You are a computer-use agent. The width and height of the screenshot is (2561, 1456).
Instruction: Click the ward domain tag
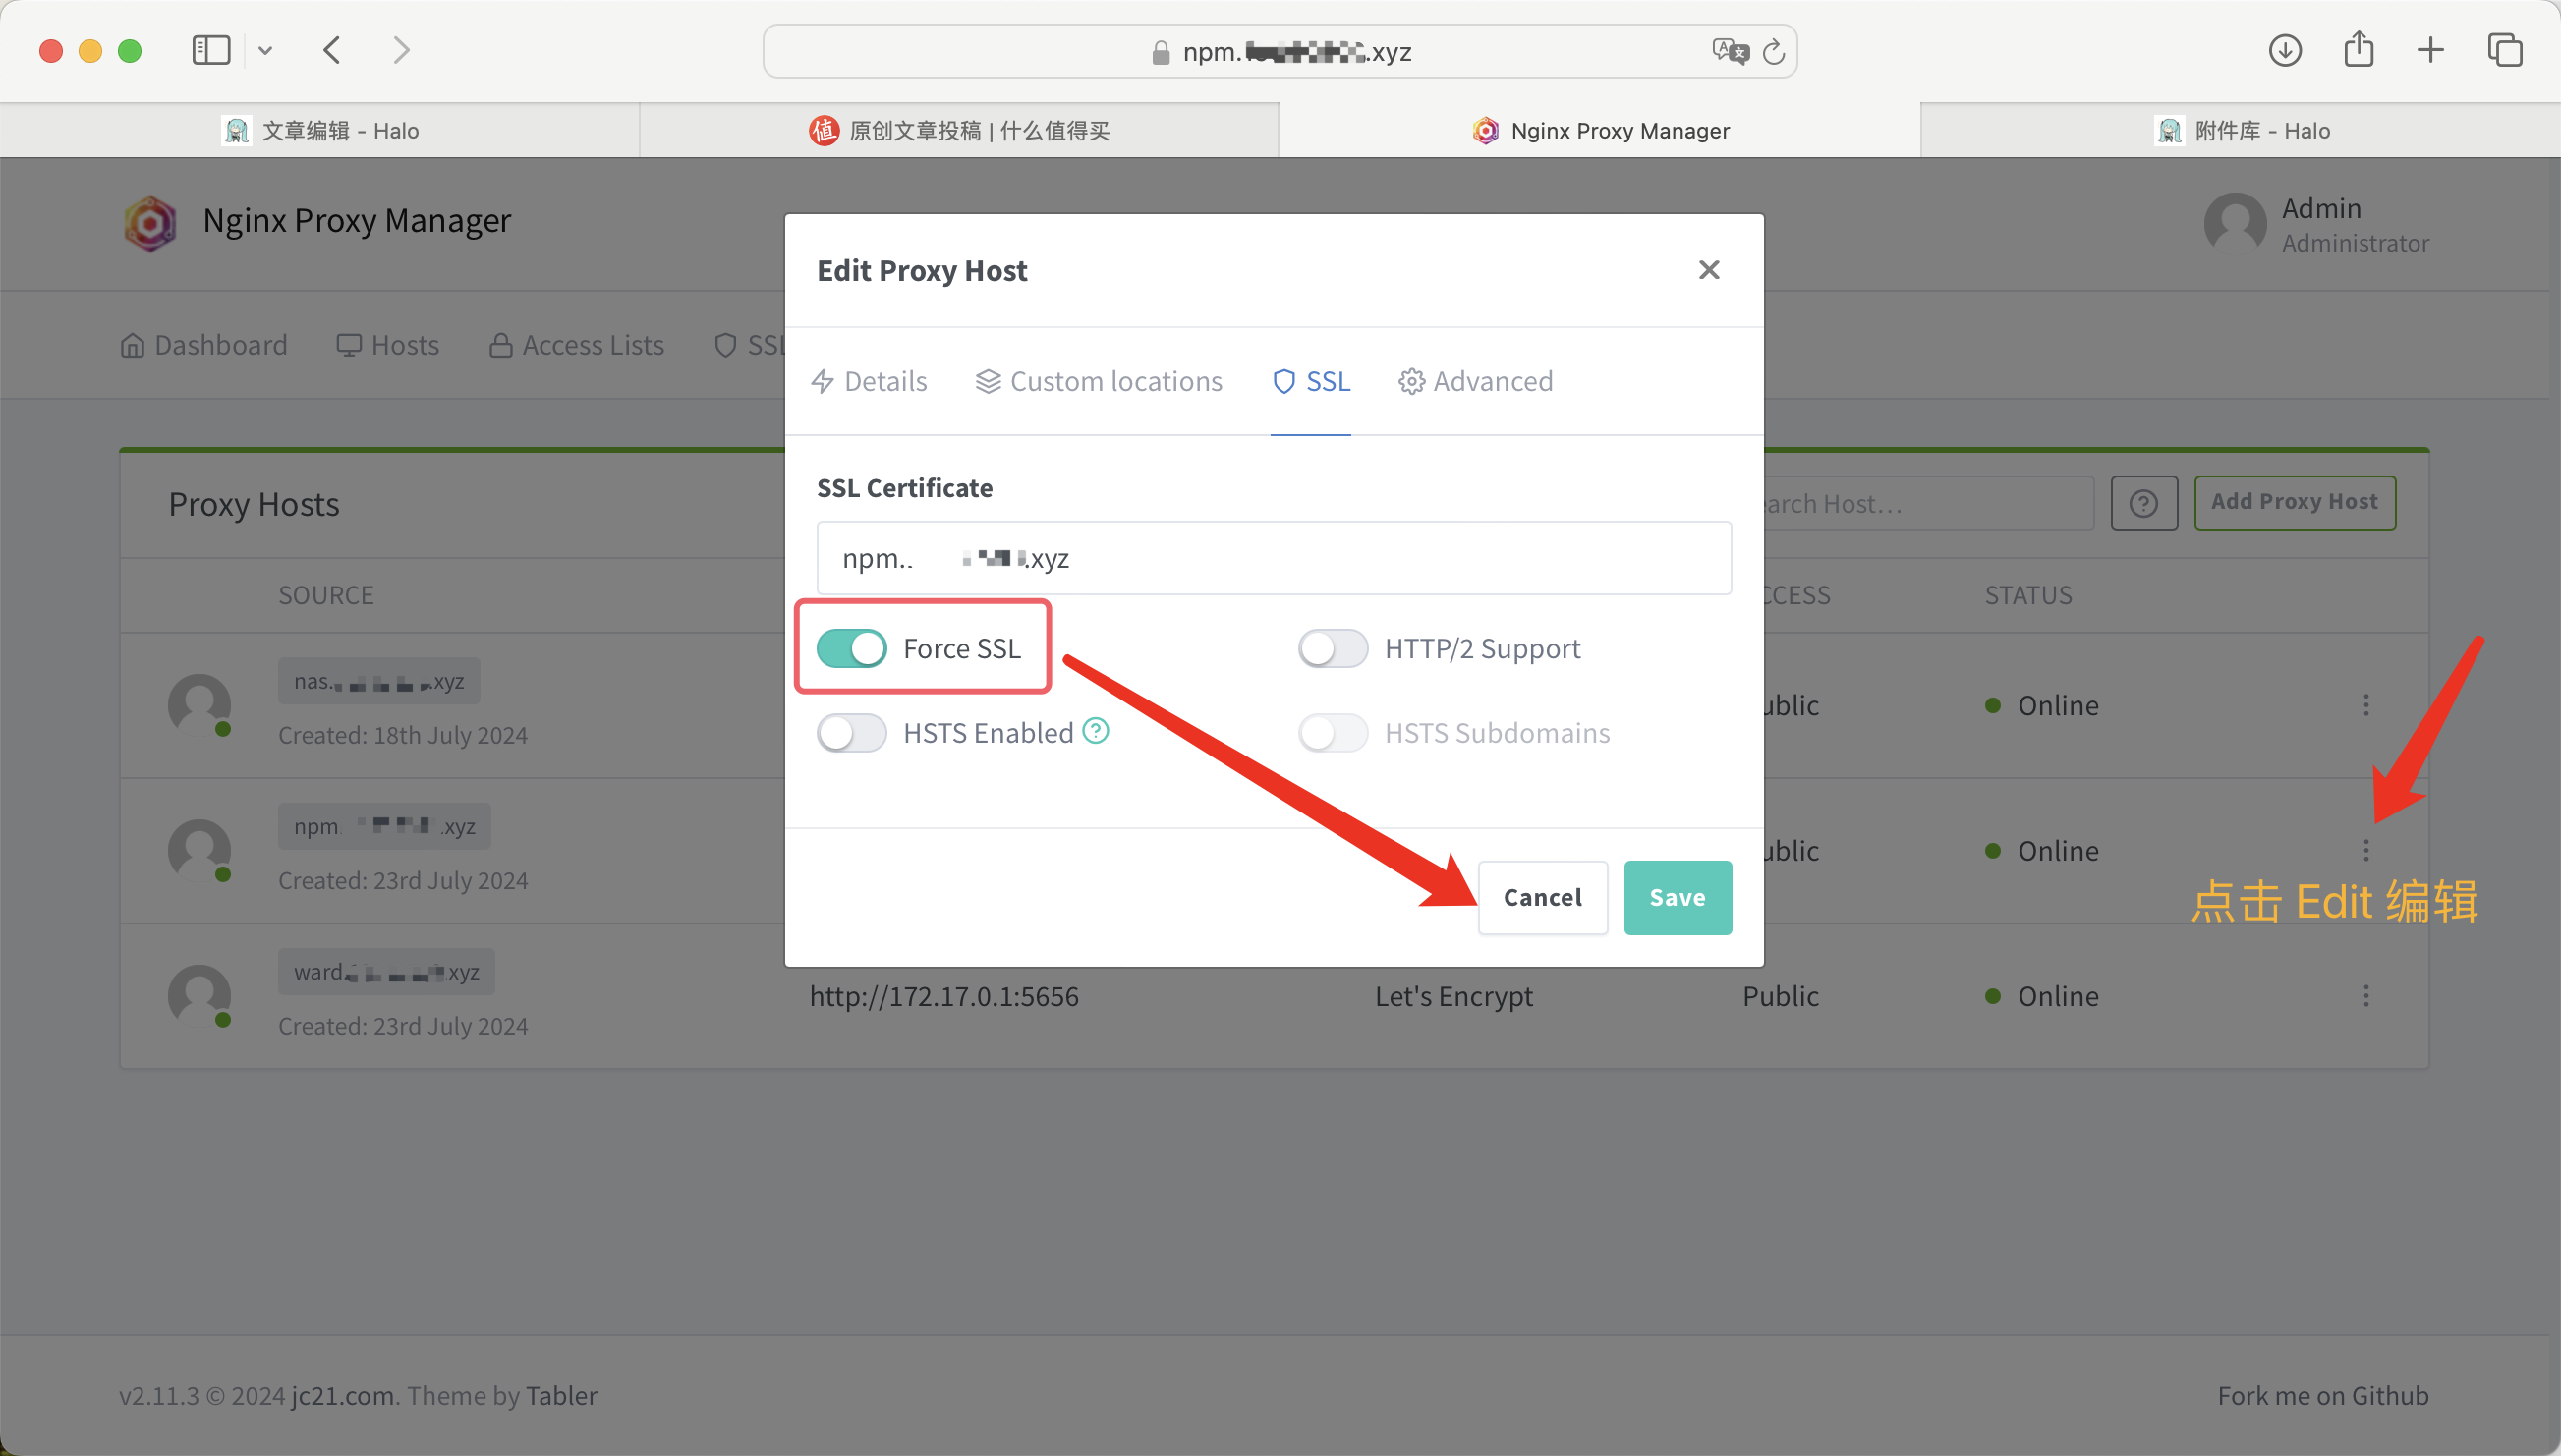point(386,971)
